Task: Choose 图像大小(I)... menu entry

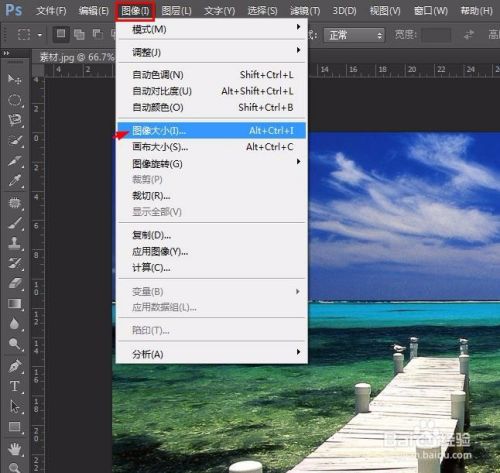Action: pyautogui.click(x=212, y=130)
